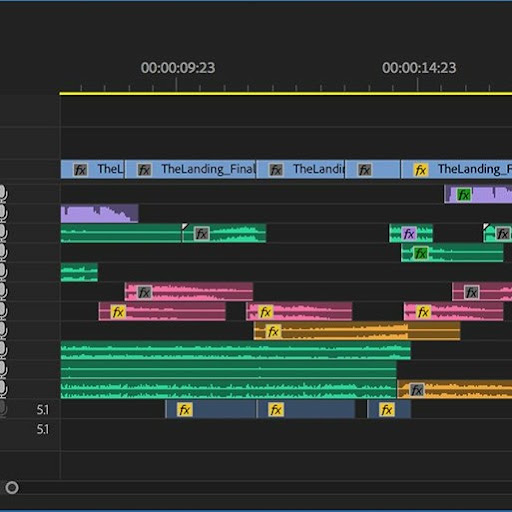Toggle the microphone button on the topmost audio track

click(2, 193)
